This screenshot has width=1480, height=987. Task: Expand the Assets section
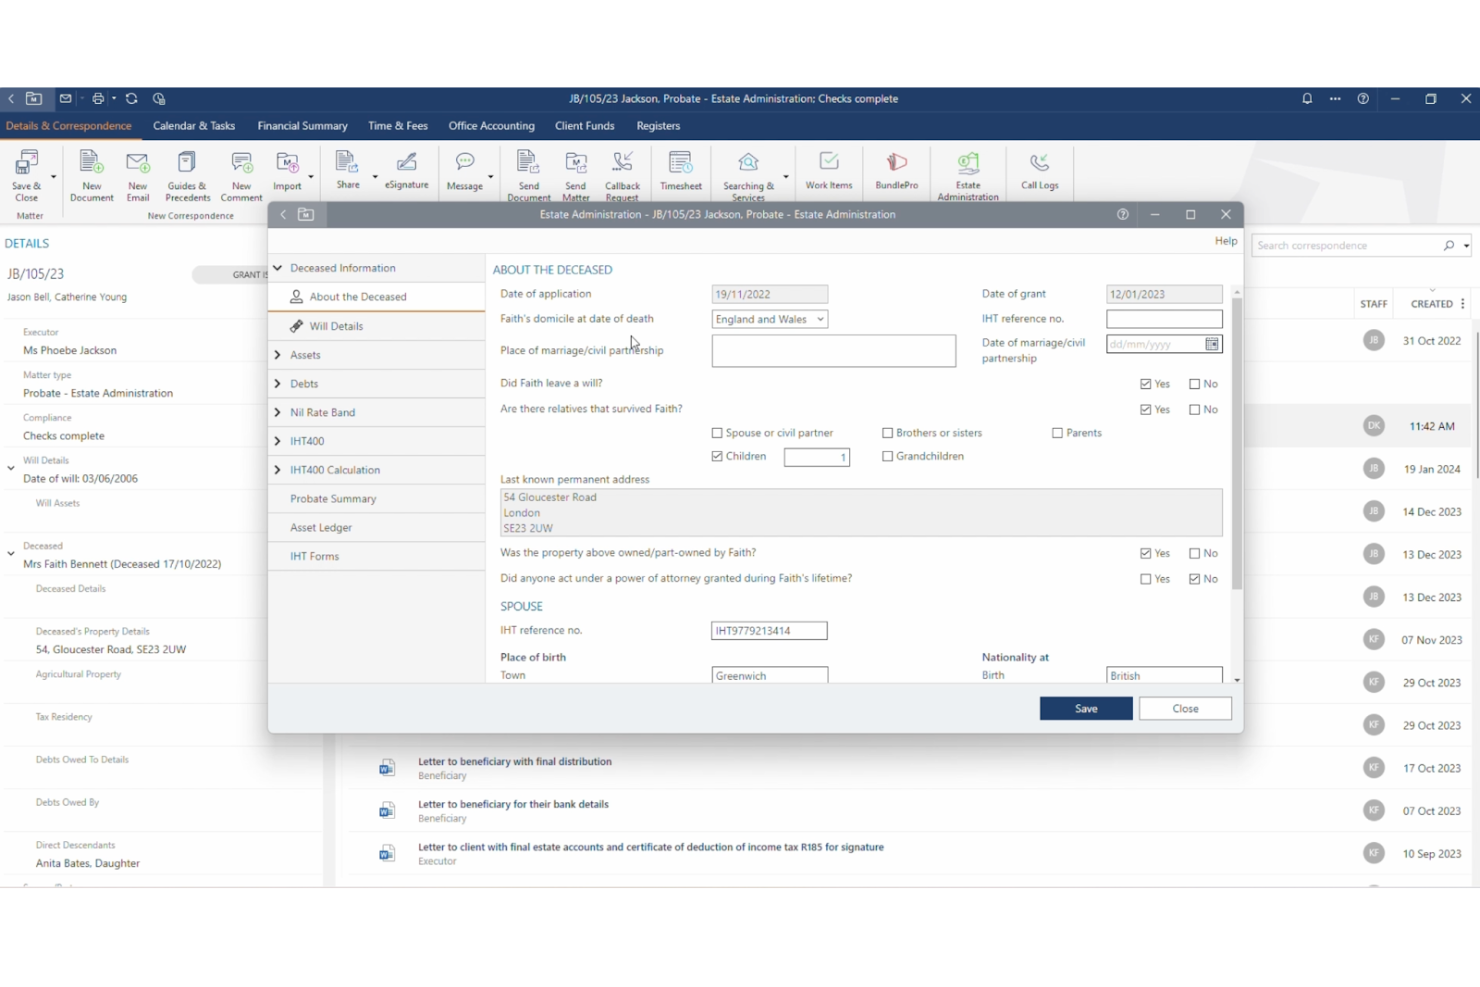coord(278,355)
